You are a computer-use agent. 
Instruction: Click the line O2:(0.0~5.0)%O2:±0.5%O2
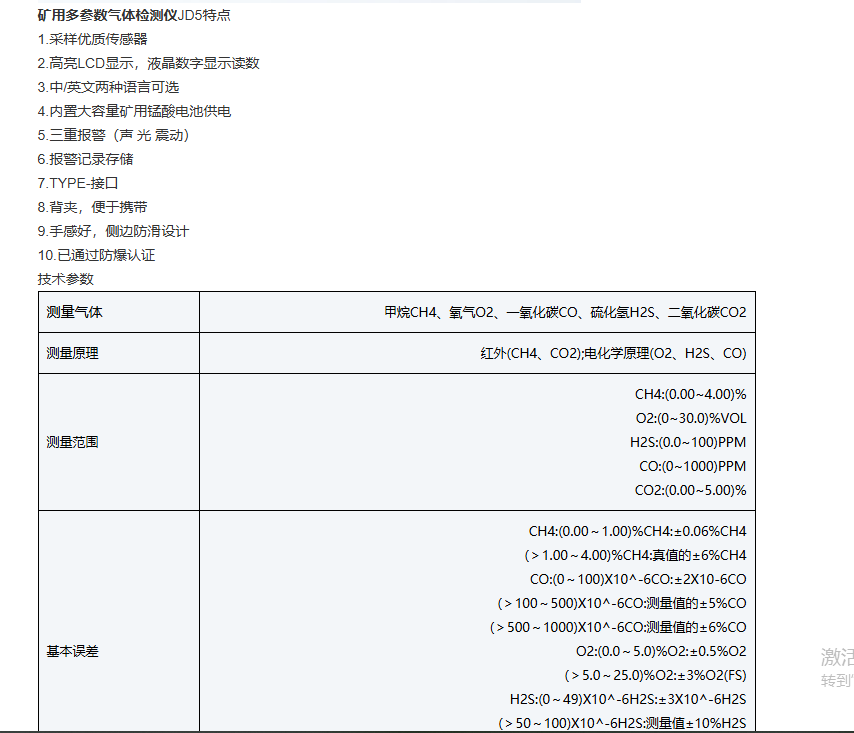661,651
